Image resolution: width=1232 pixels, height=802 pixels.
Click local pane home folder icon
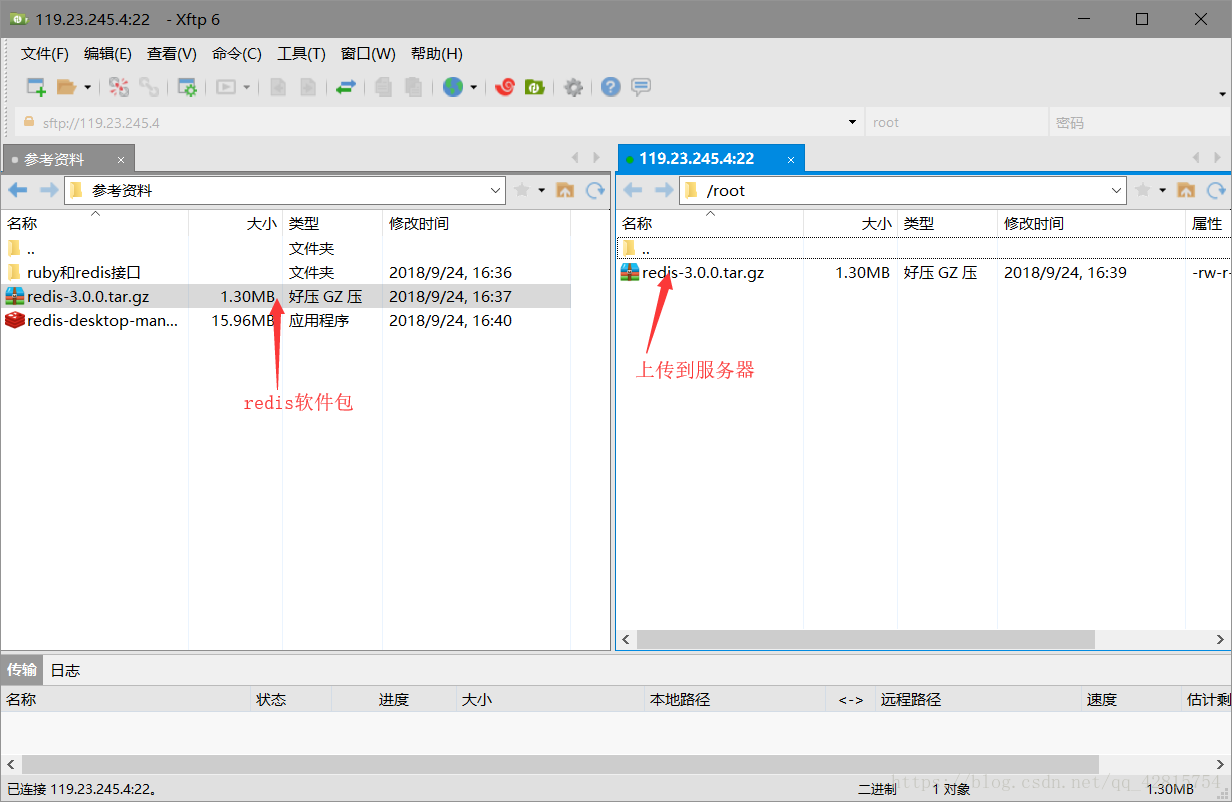coord(565,190)
